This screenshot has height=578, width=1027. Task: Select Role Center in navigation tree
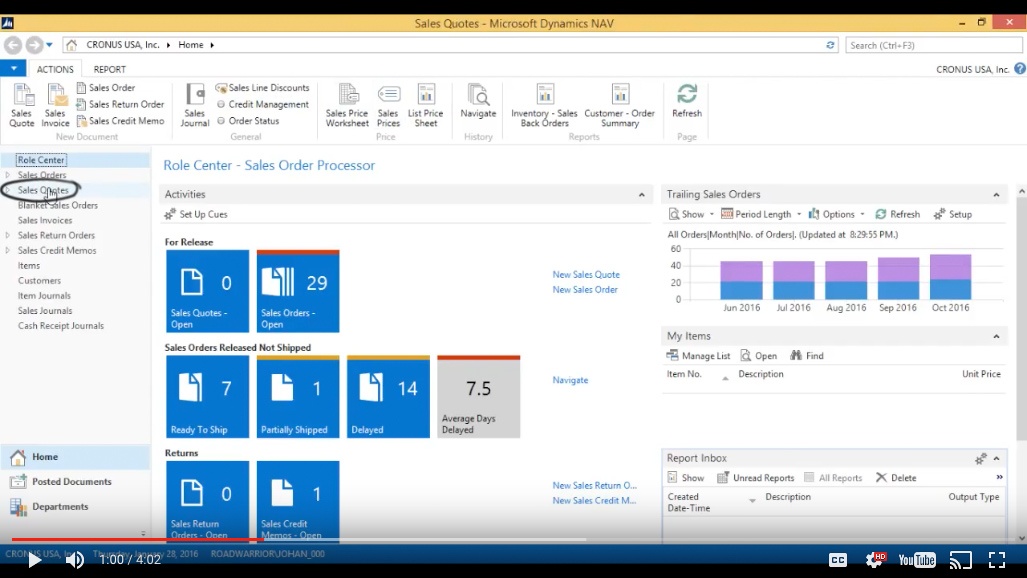(41, 160)
